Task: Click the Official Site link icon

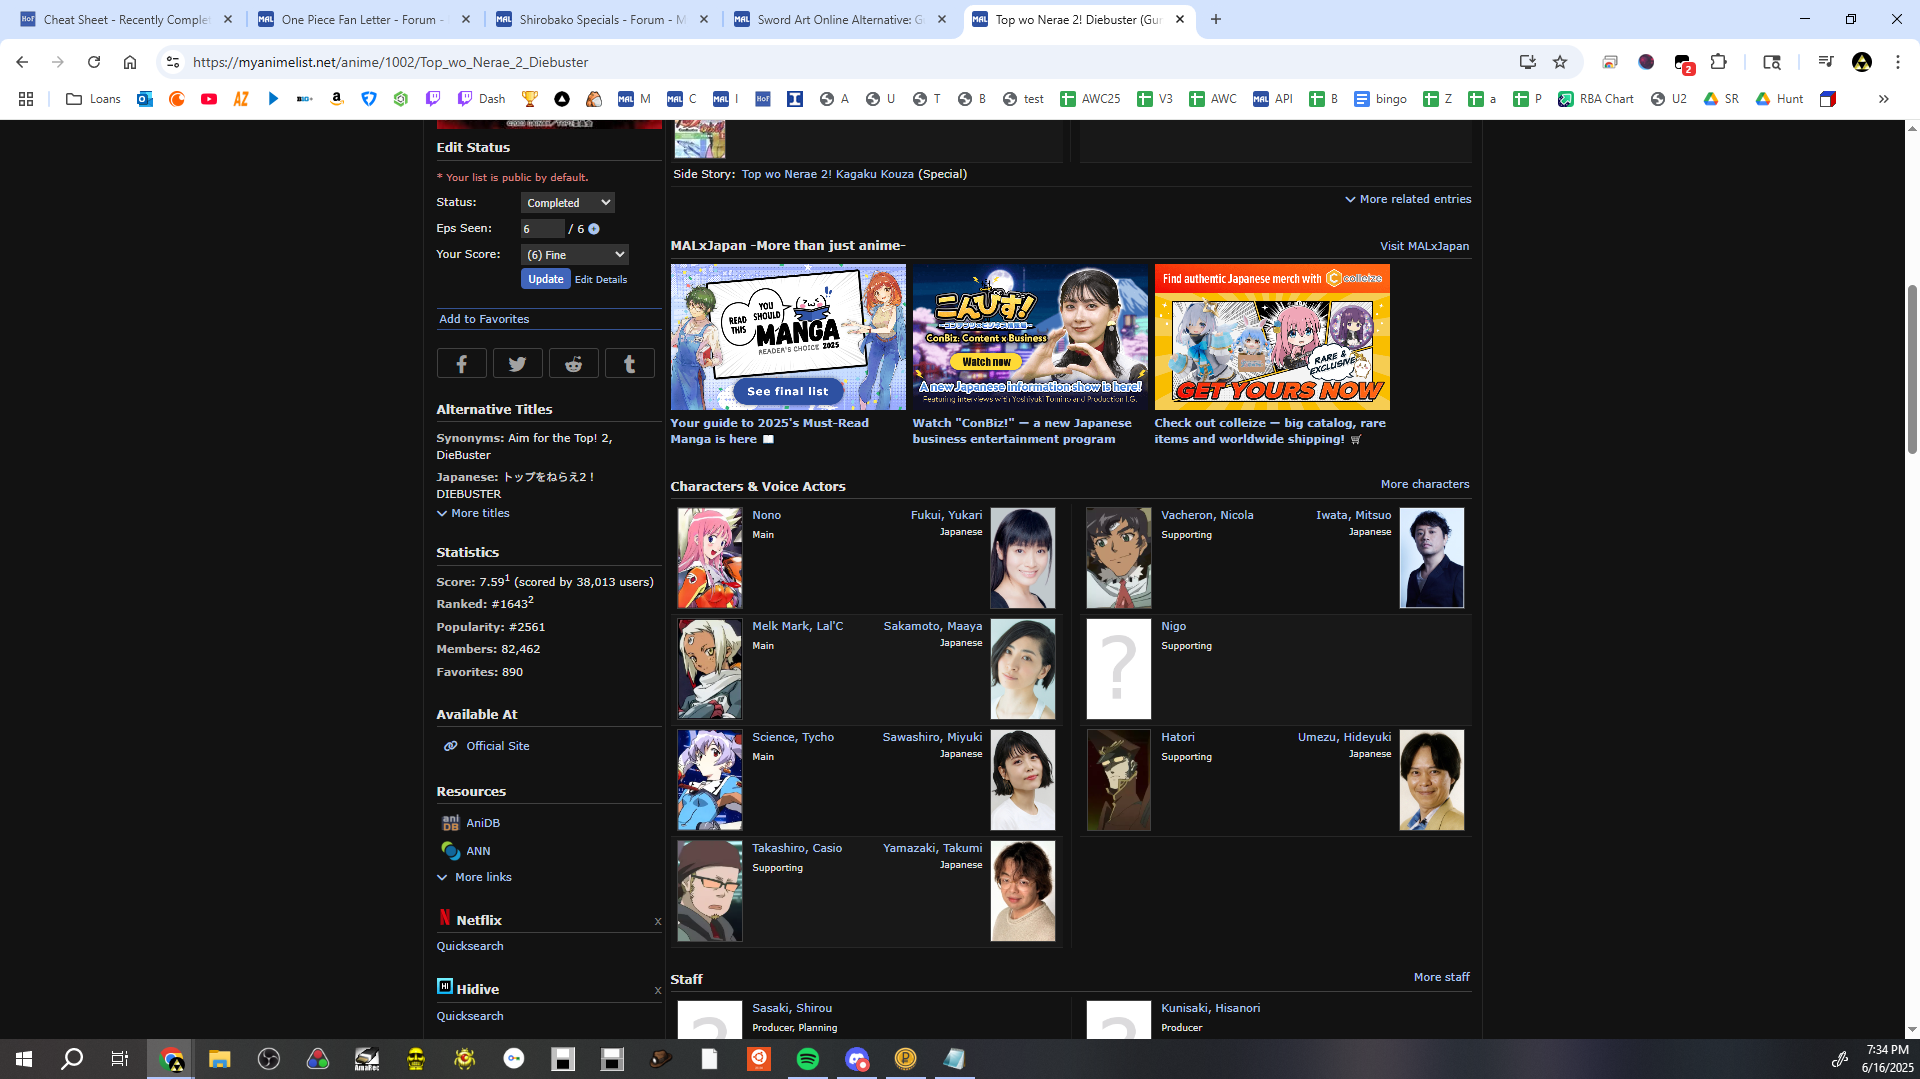Action: point(451,746)
